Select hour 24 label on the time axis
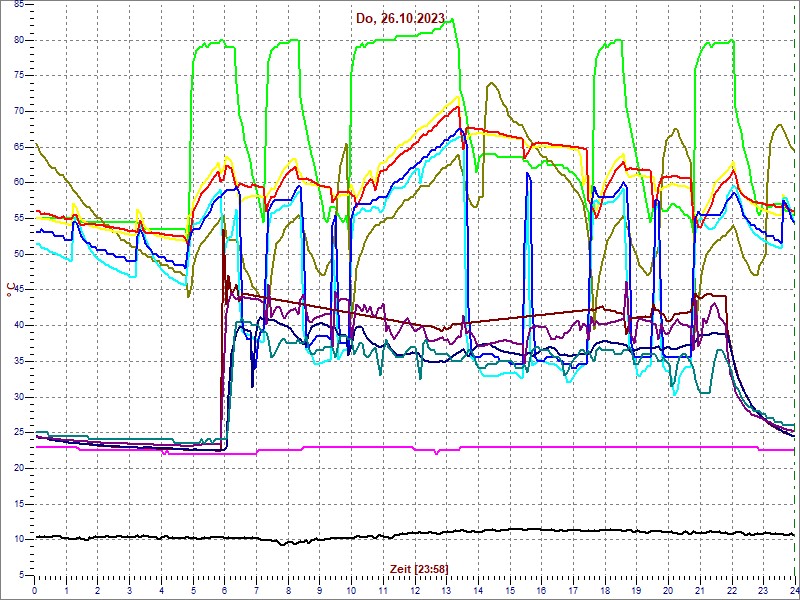 [x=793, y=590]
